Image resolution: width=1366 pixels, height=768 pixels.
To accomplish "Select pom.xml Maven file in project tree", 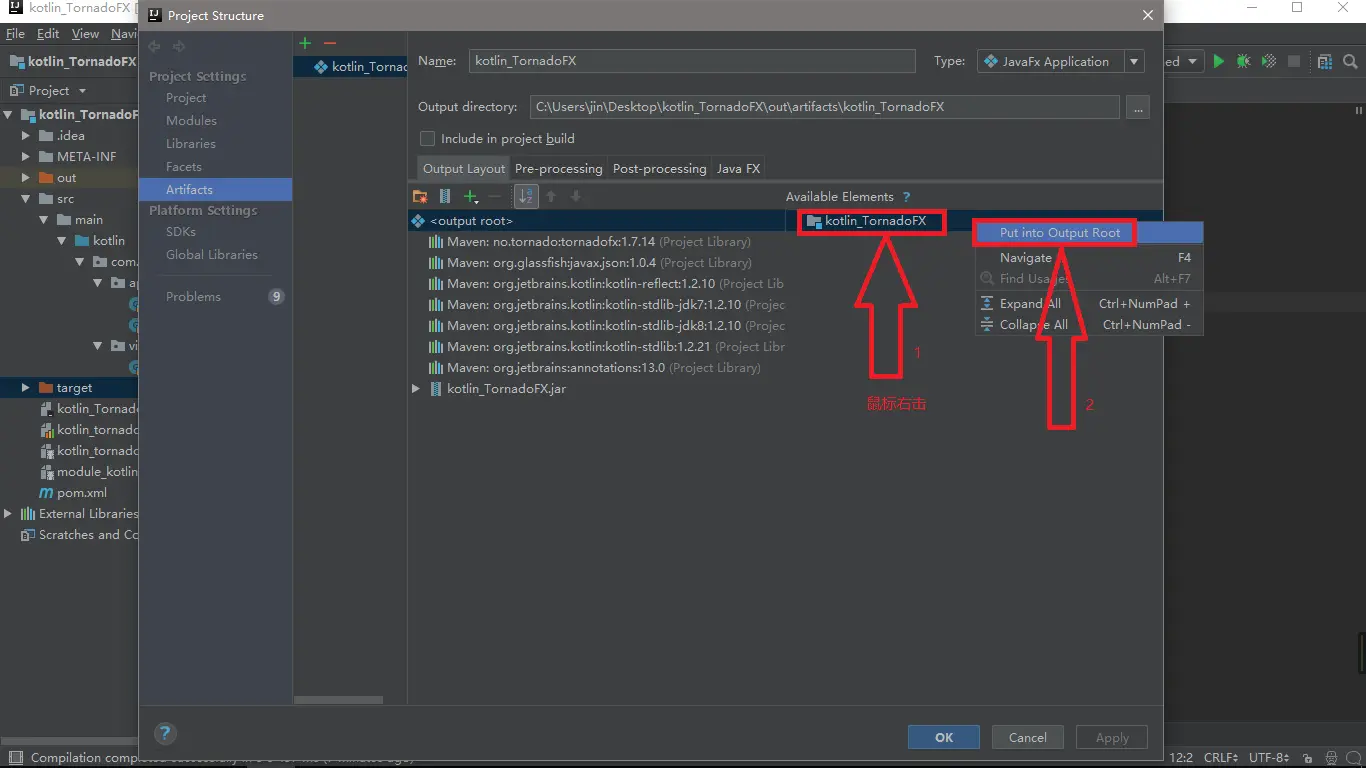I will click(73, 493).
